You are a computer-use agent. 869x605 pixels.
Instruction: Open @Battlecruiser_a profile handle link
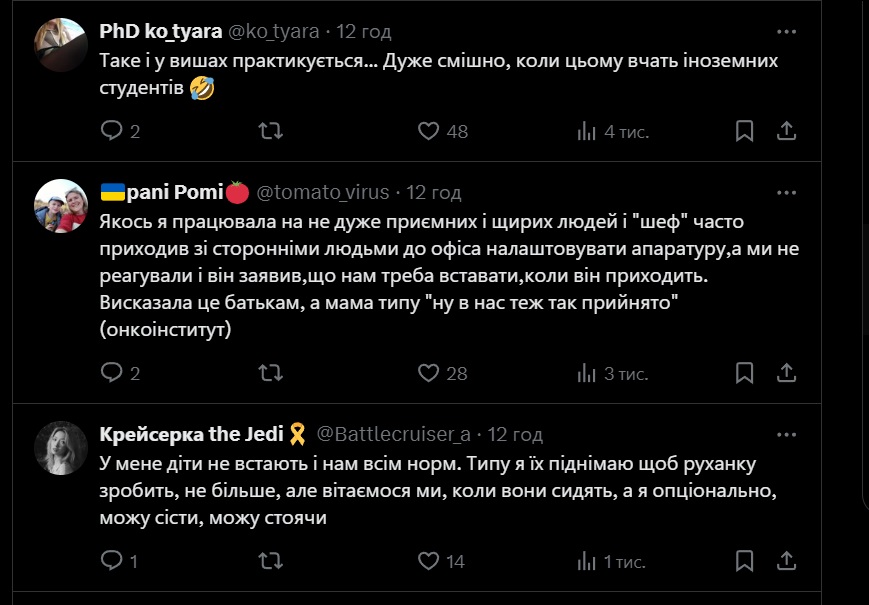coord(394,434)
